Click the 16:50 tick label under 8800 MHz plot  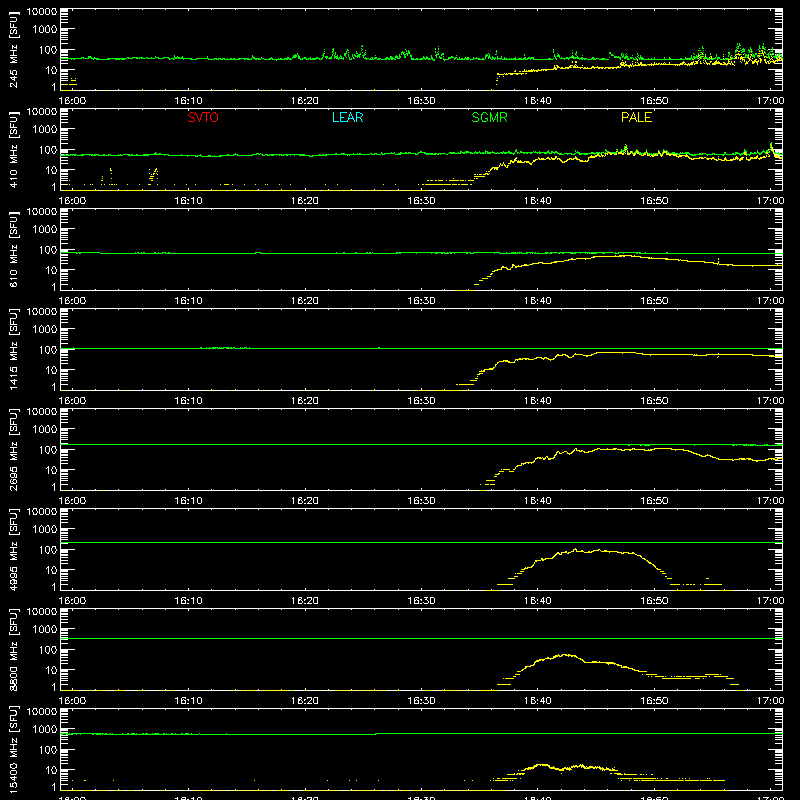pos(655,701)
